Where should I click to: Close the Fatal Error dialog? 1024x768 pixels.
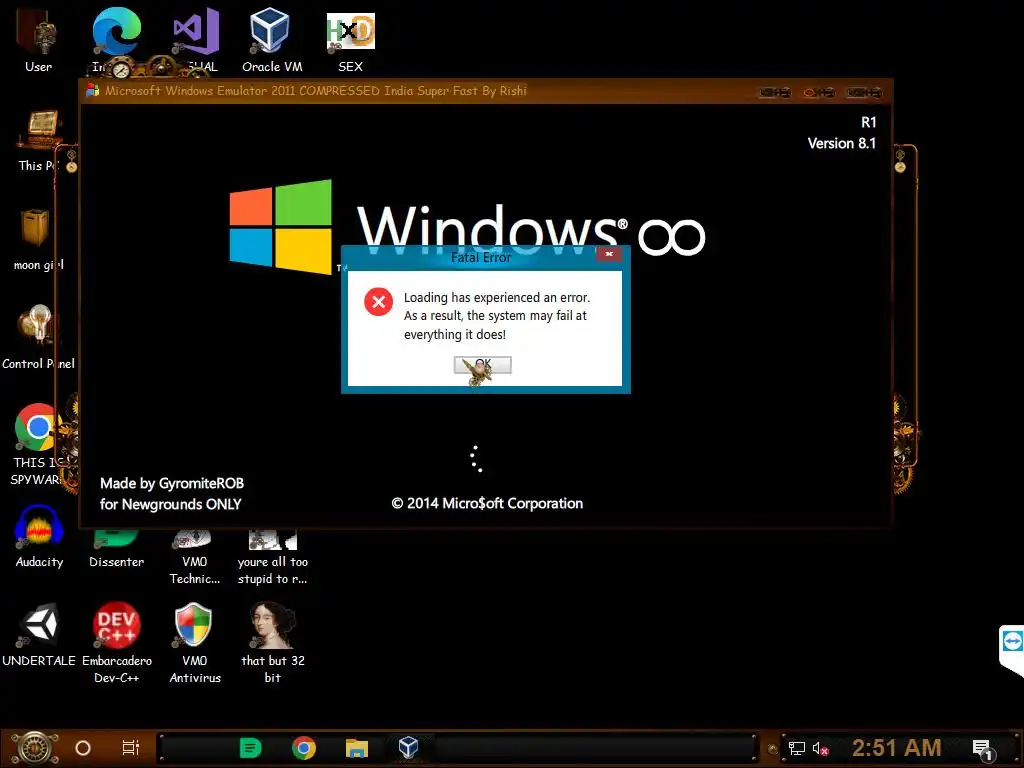609,254
